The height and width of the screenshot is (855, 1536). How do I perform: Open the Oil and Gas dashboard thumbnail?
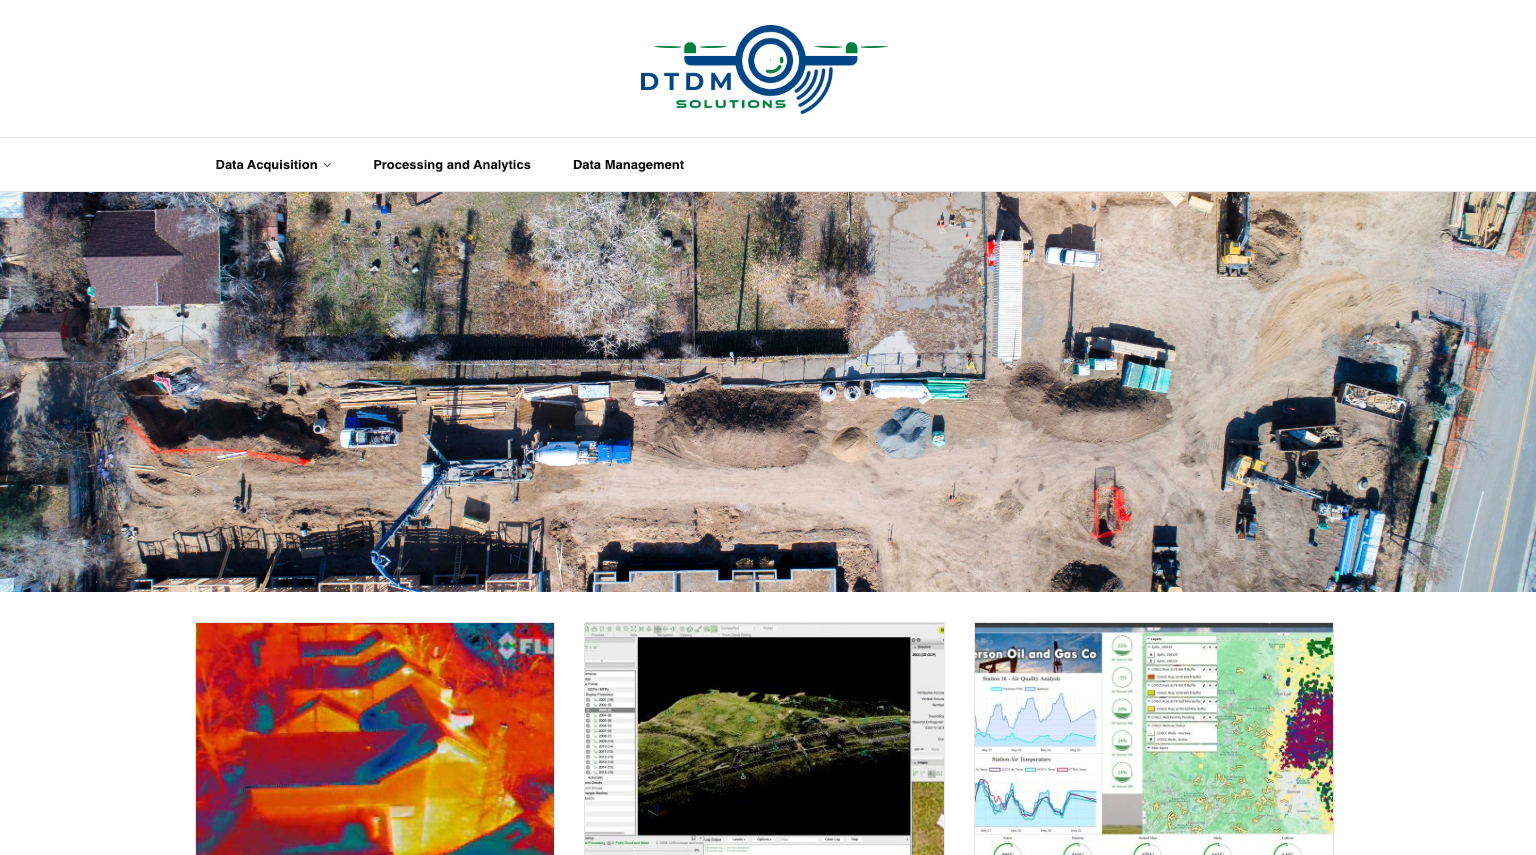pos(1154,739)
